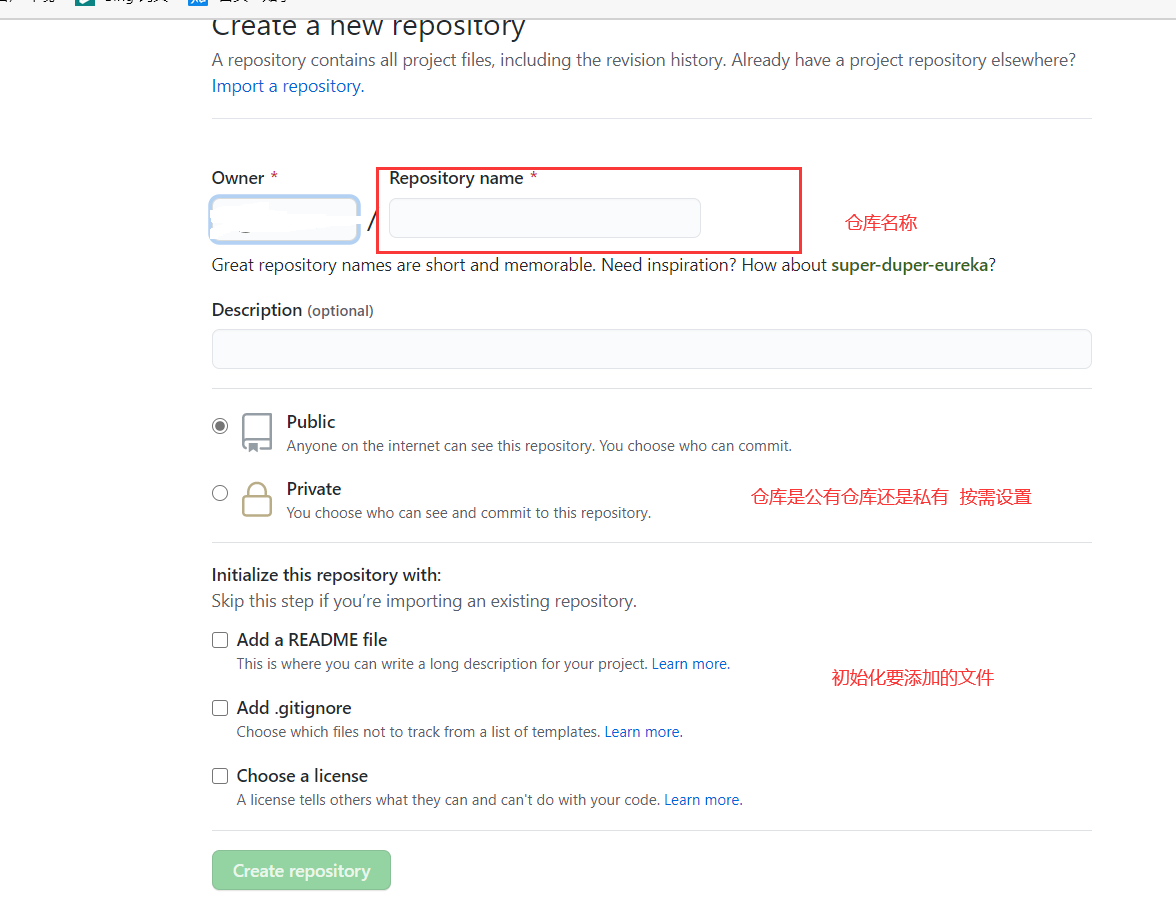Click the Create repository button
Image resolution: width=1176 pixels, height=904 pixels.
tap(302, 870)
